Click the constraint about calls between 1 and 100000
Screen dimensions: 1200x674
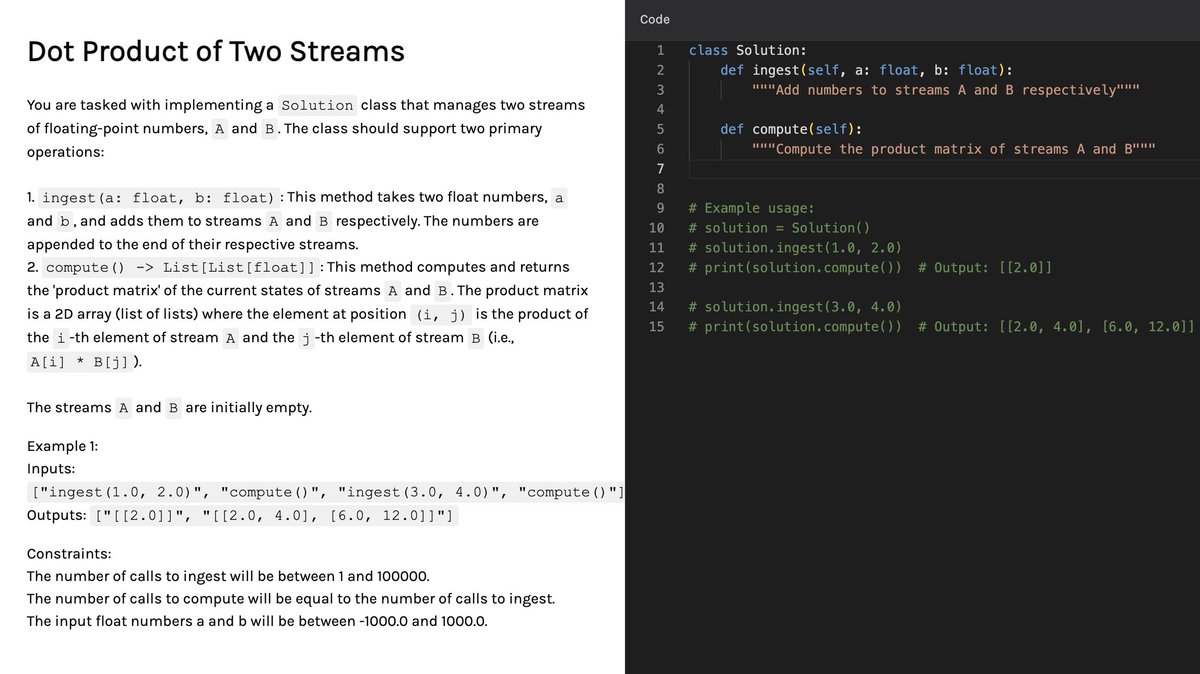click(228, 577)
